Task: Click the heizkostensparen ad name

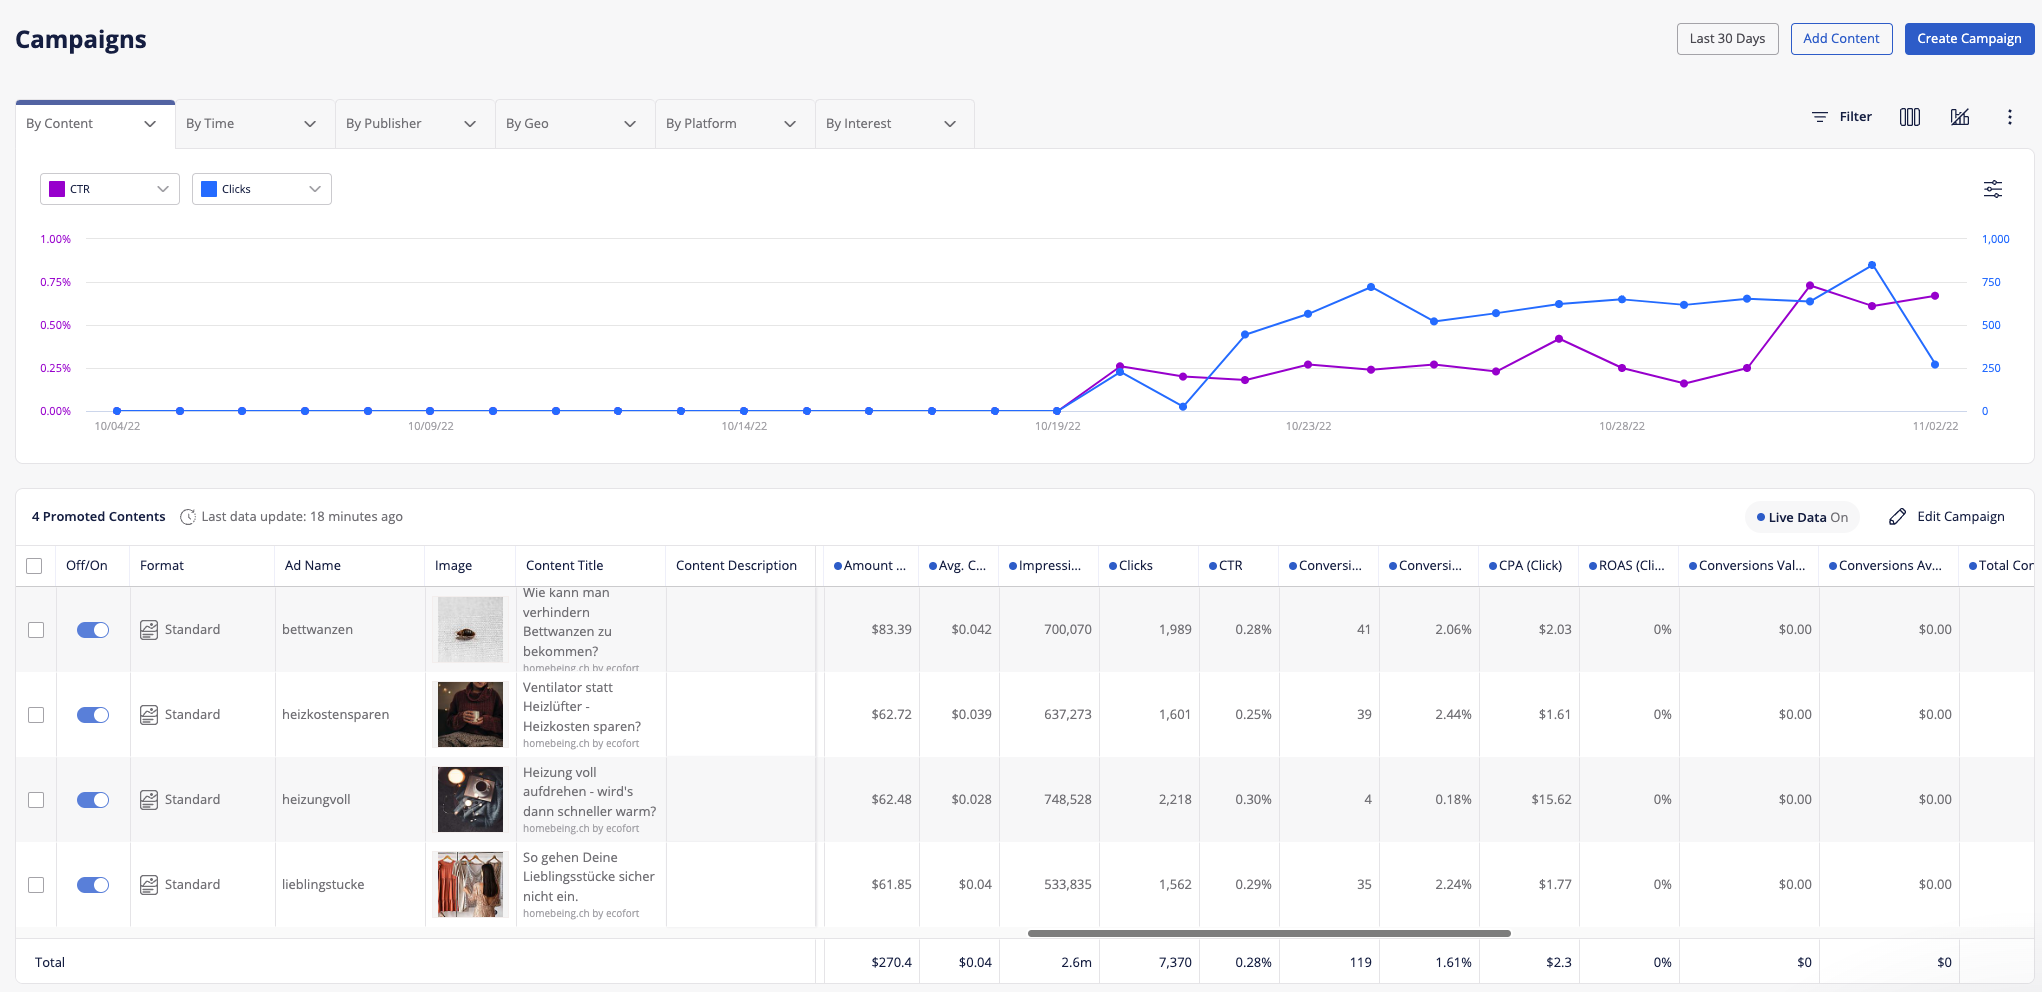Action: (x=335, y=715)
